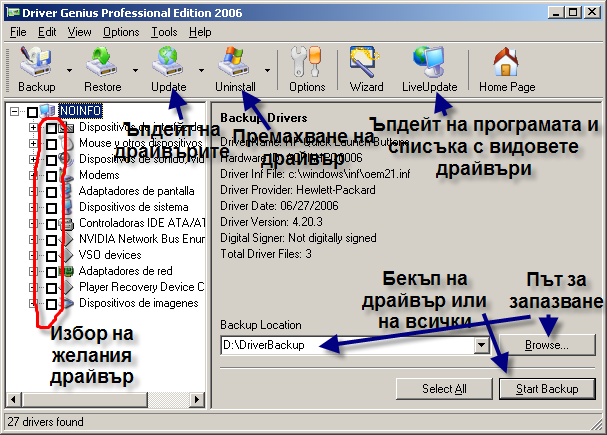Screen dimensions: 607x435
Task: Check the Dispositivos de imagenes checkbox
Action: pos(51,304)
